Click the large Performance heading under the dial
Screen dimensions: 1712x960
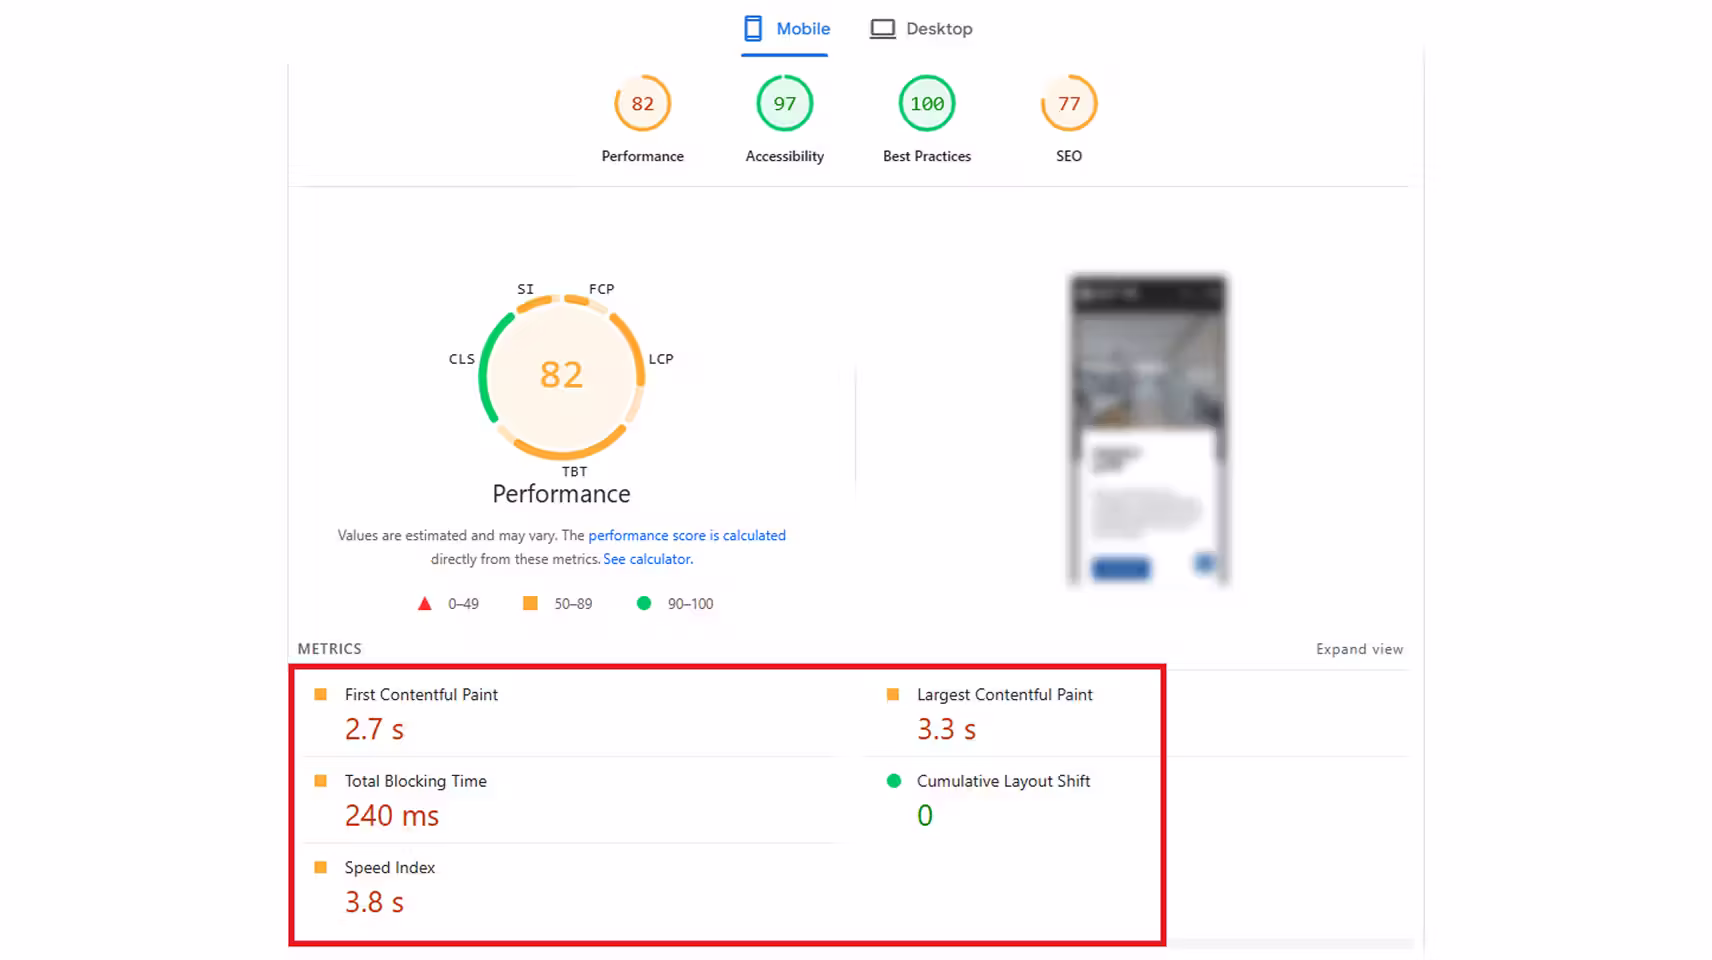[561, 494]
